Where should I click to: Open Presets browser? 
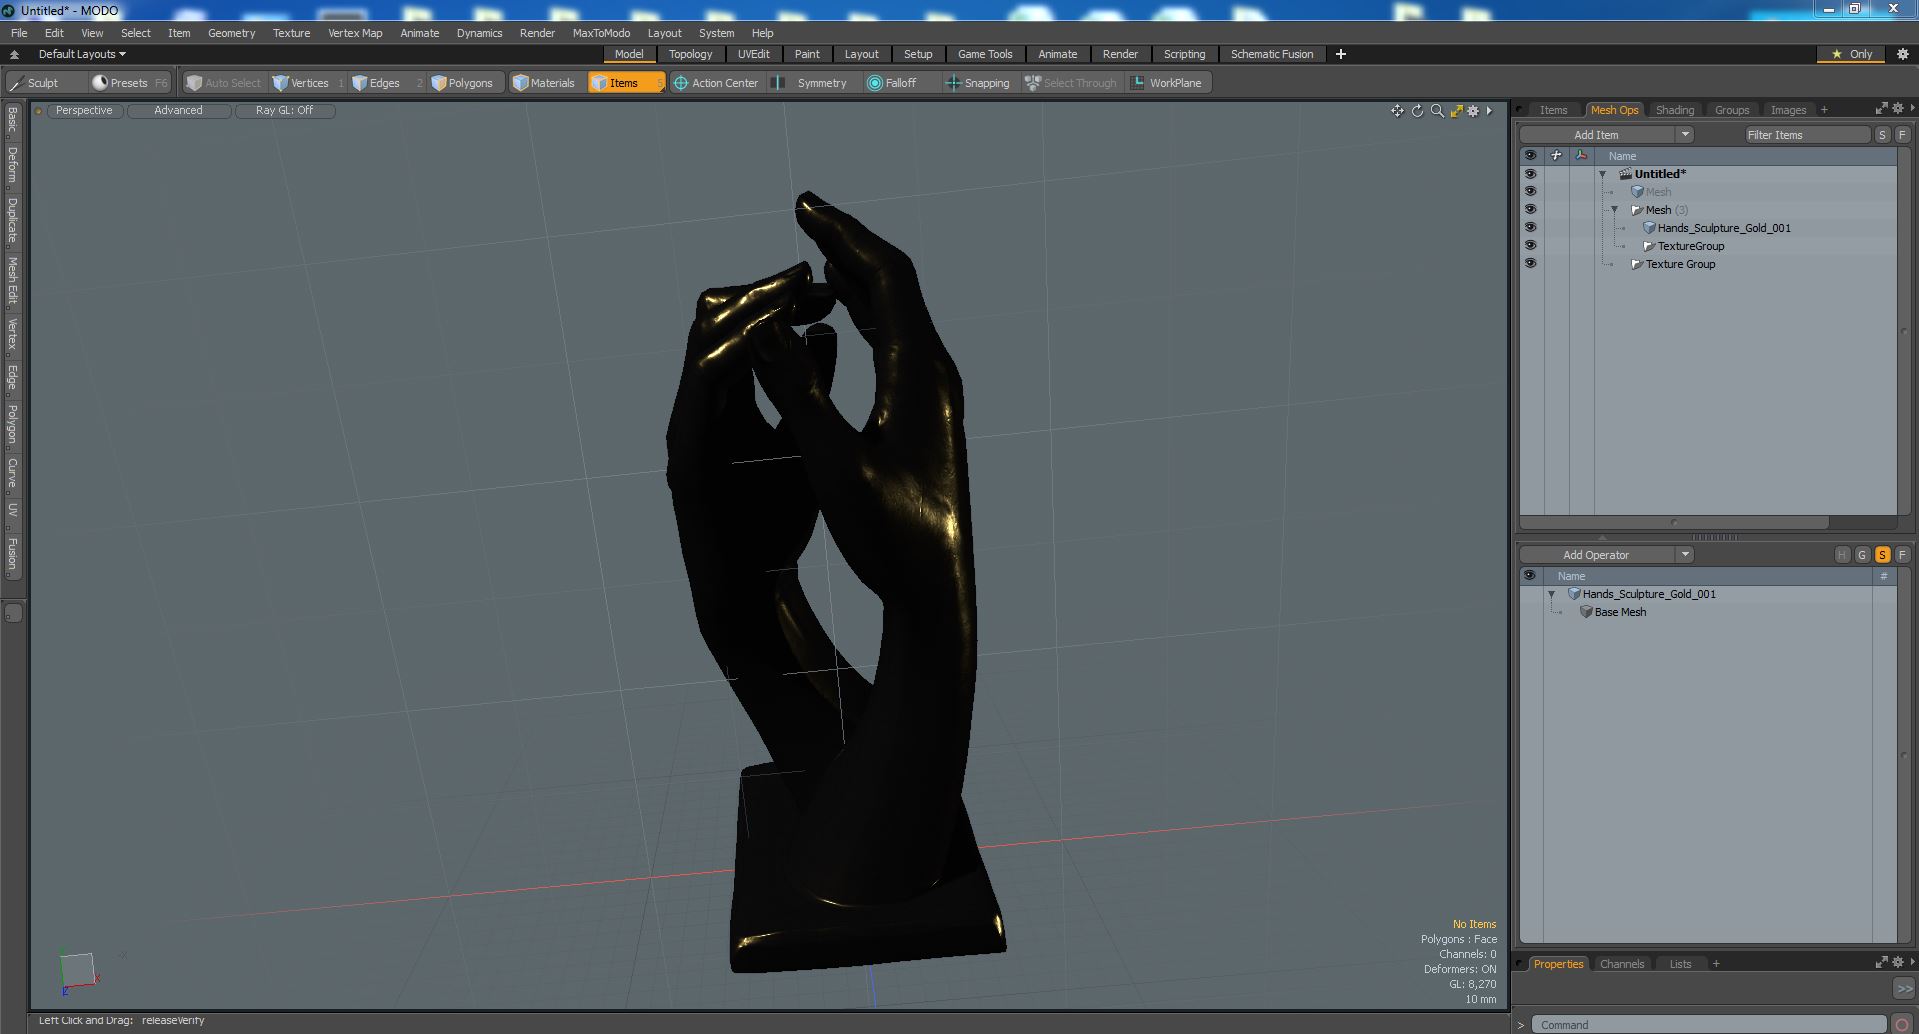(x=129, y=83)
